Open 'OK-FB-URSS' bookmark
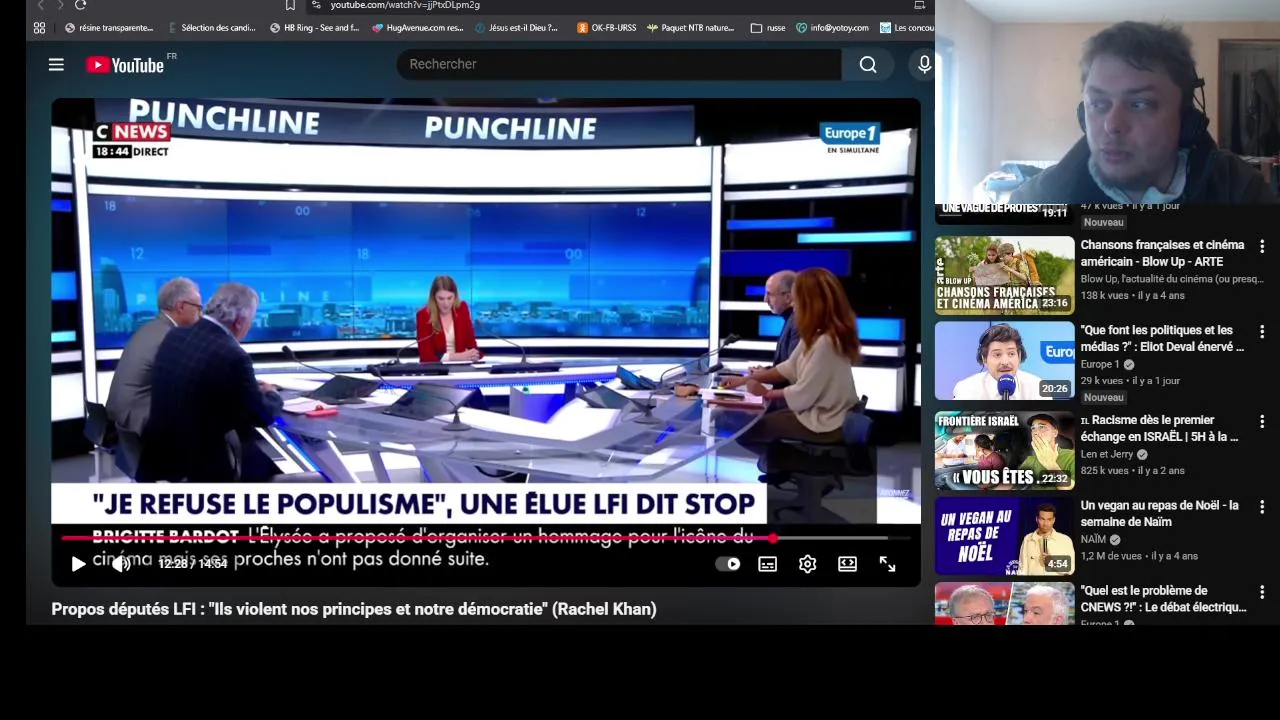 click(x=606, y=28)
